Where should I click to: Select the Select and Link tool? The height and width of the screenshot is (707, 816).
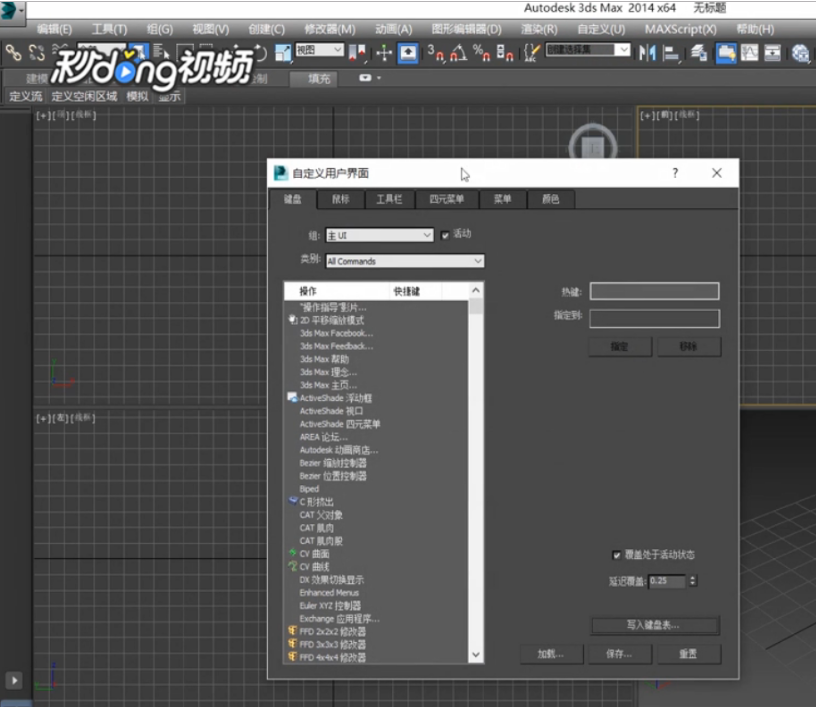coord(14,53)
